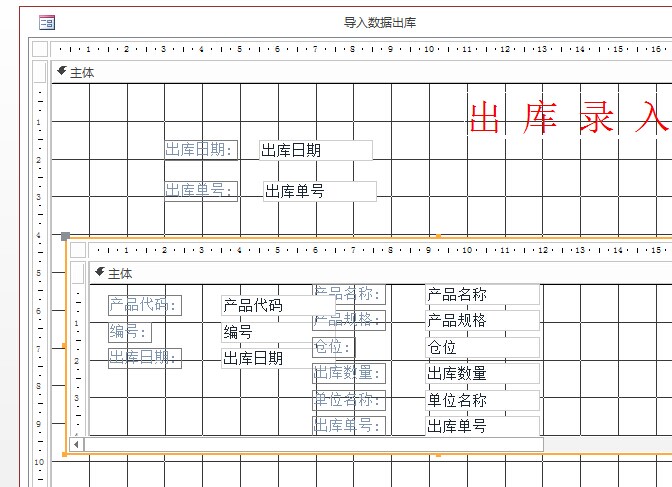Image resolution: width=672 pixels, height=487 pixels.
Task: Click the main form selector box
Action: point(39,48)
